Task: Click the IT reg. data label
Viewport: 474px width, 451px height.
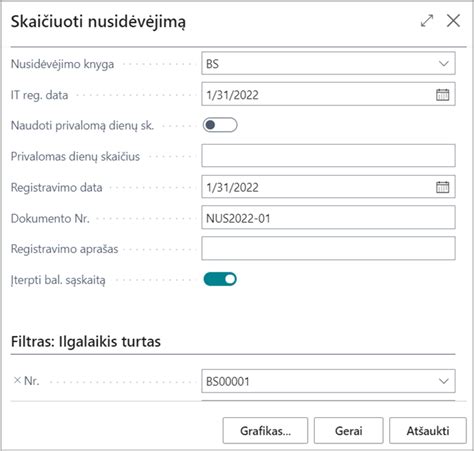Action: click(39, 95)
